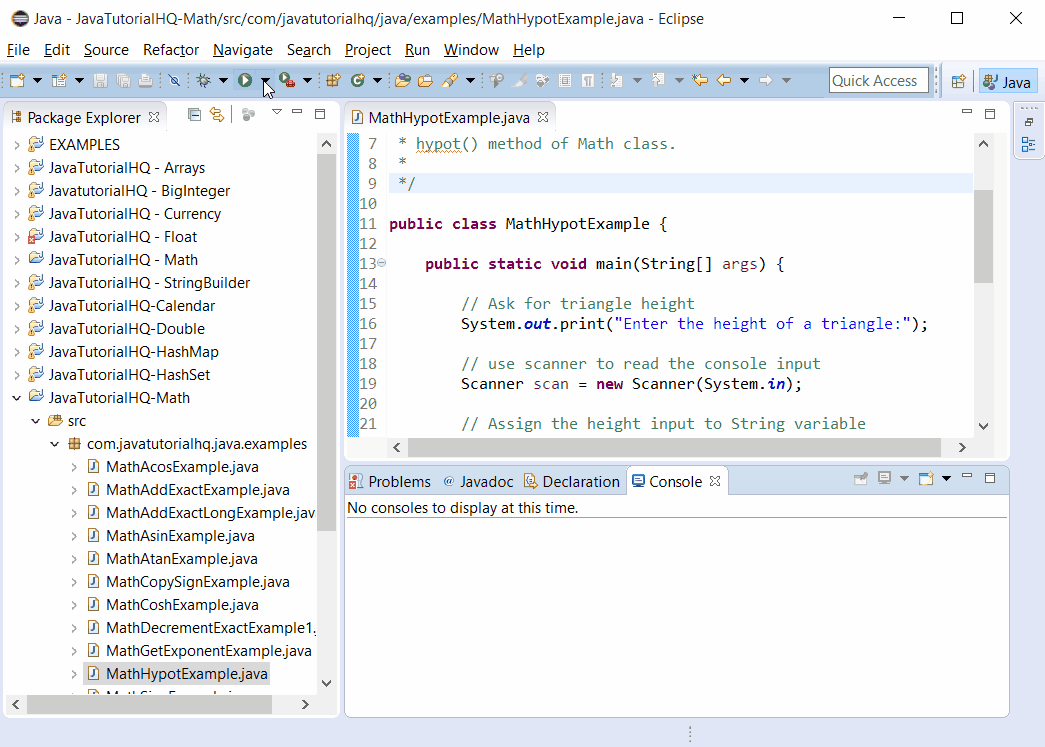Open the New wizard dropdown arrow
Screen dimensions: 1045x747
point(37,81)
